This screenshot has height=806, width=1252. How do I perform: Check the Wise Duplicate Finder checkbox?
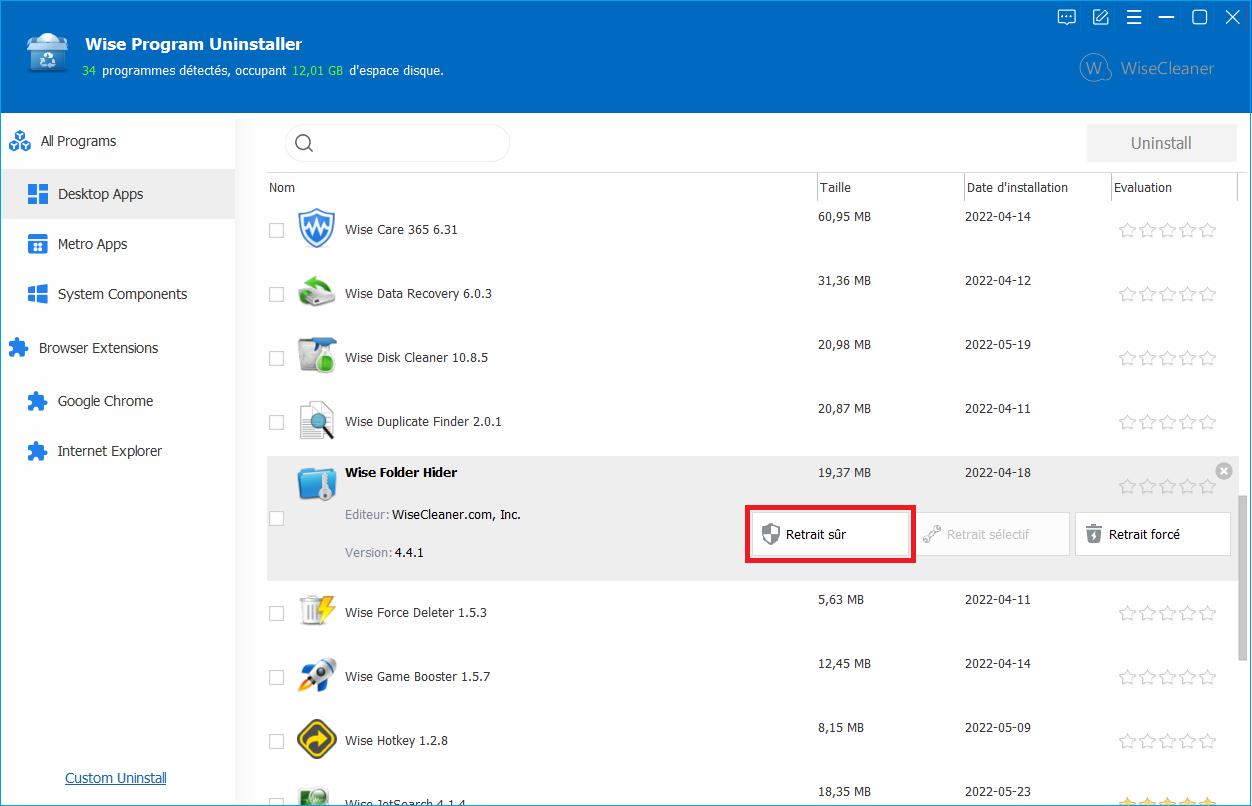[277, 422]
